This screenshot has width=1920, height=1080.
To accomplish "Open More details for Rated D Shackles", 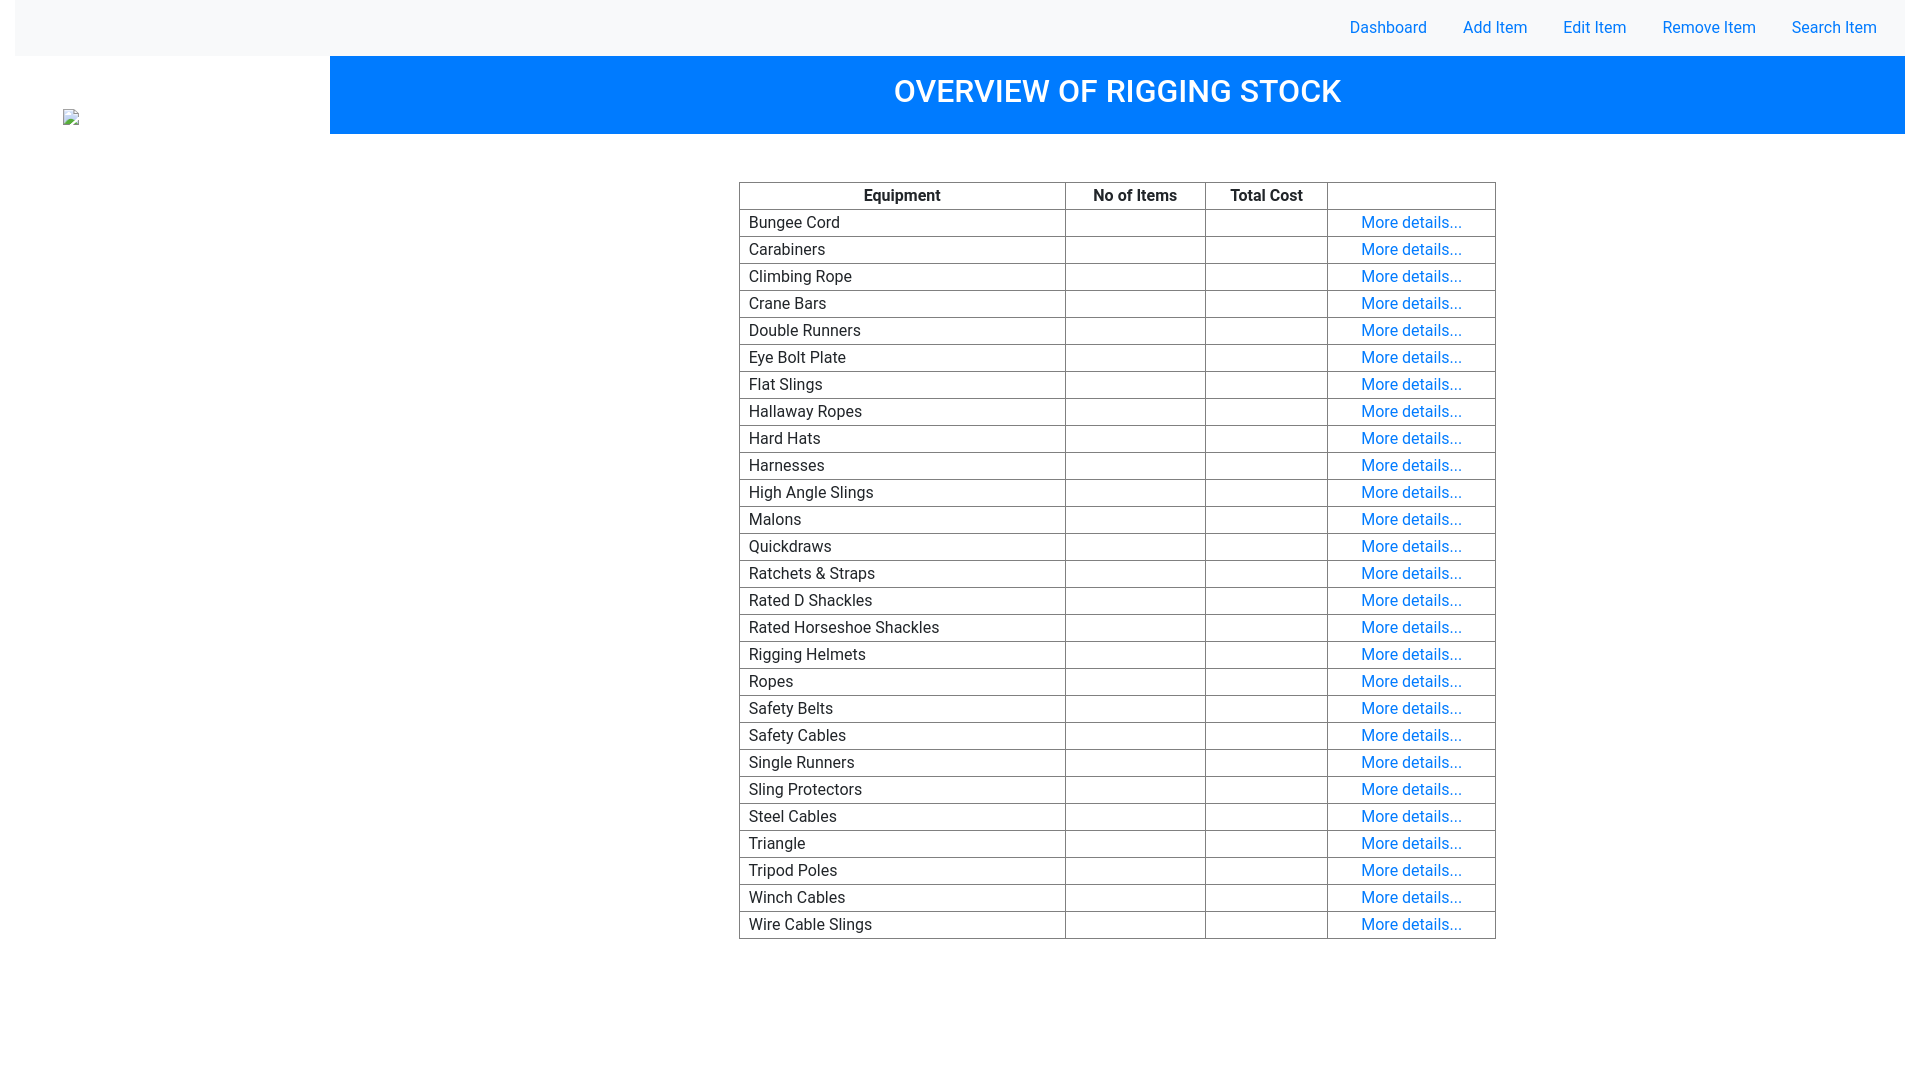I will click(1411, 601).
